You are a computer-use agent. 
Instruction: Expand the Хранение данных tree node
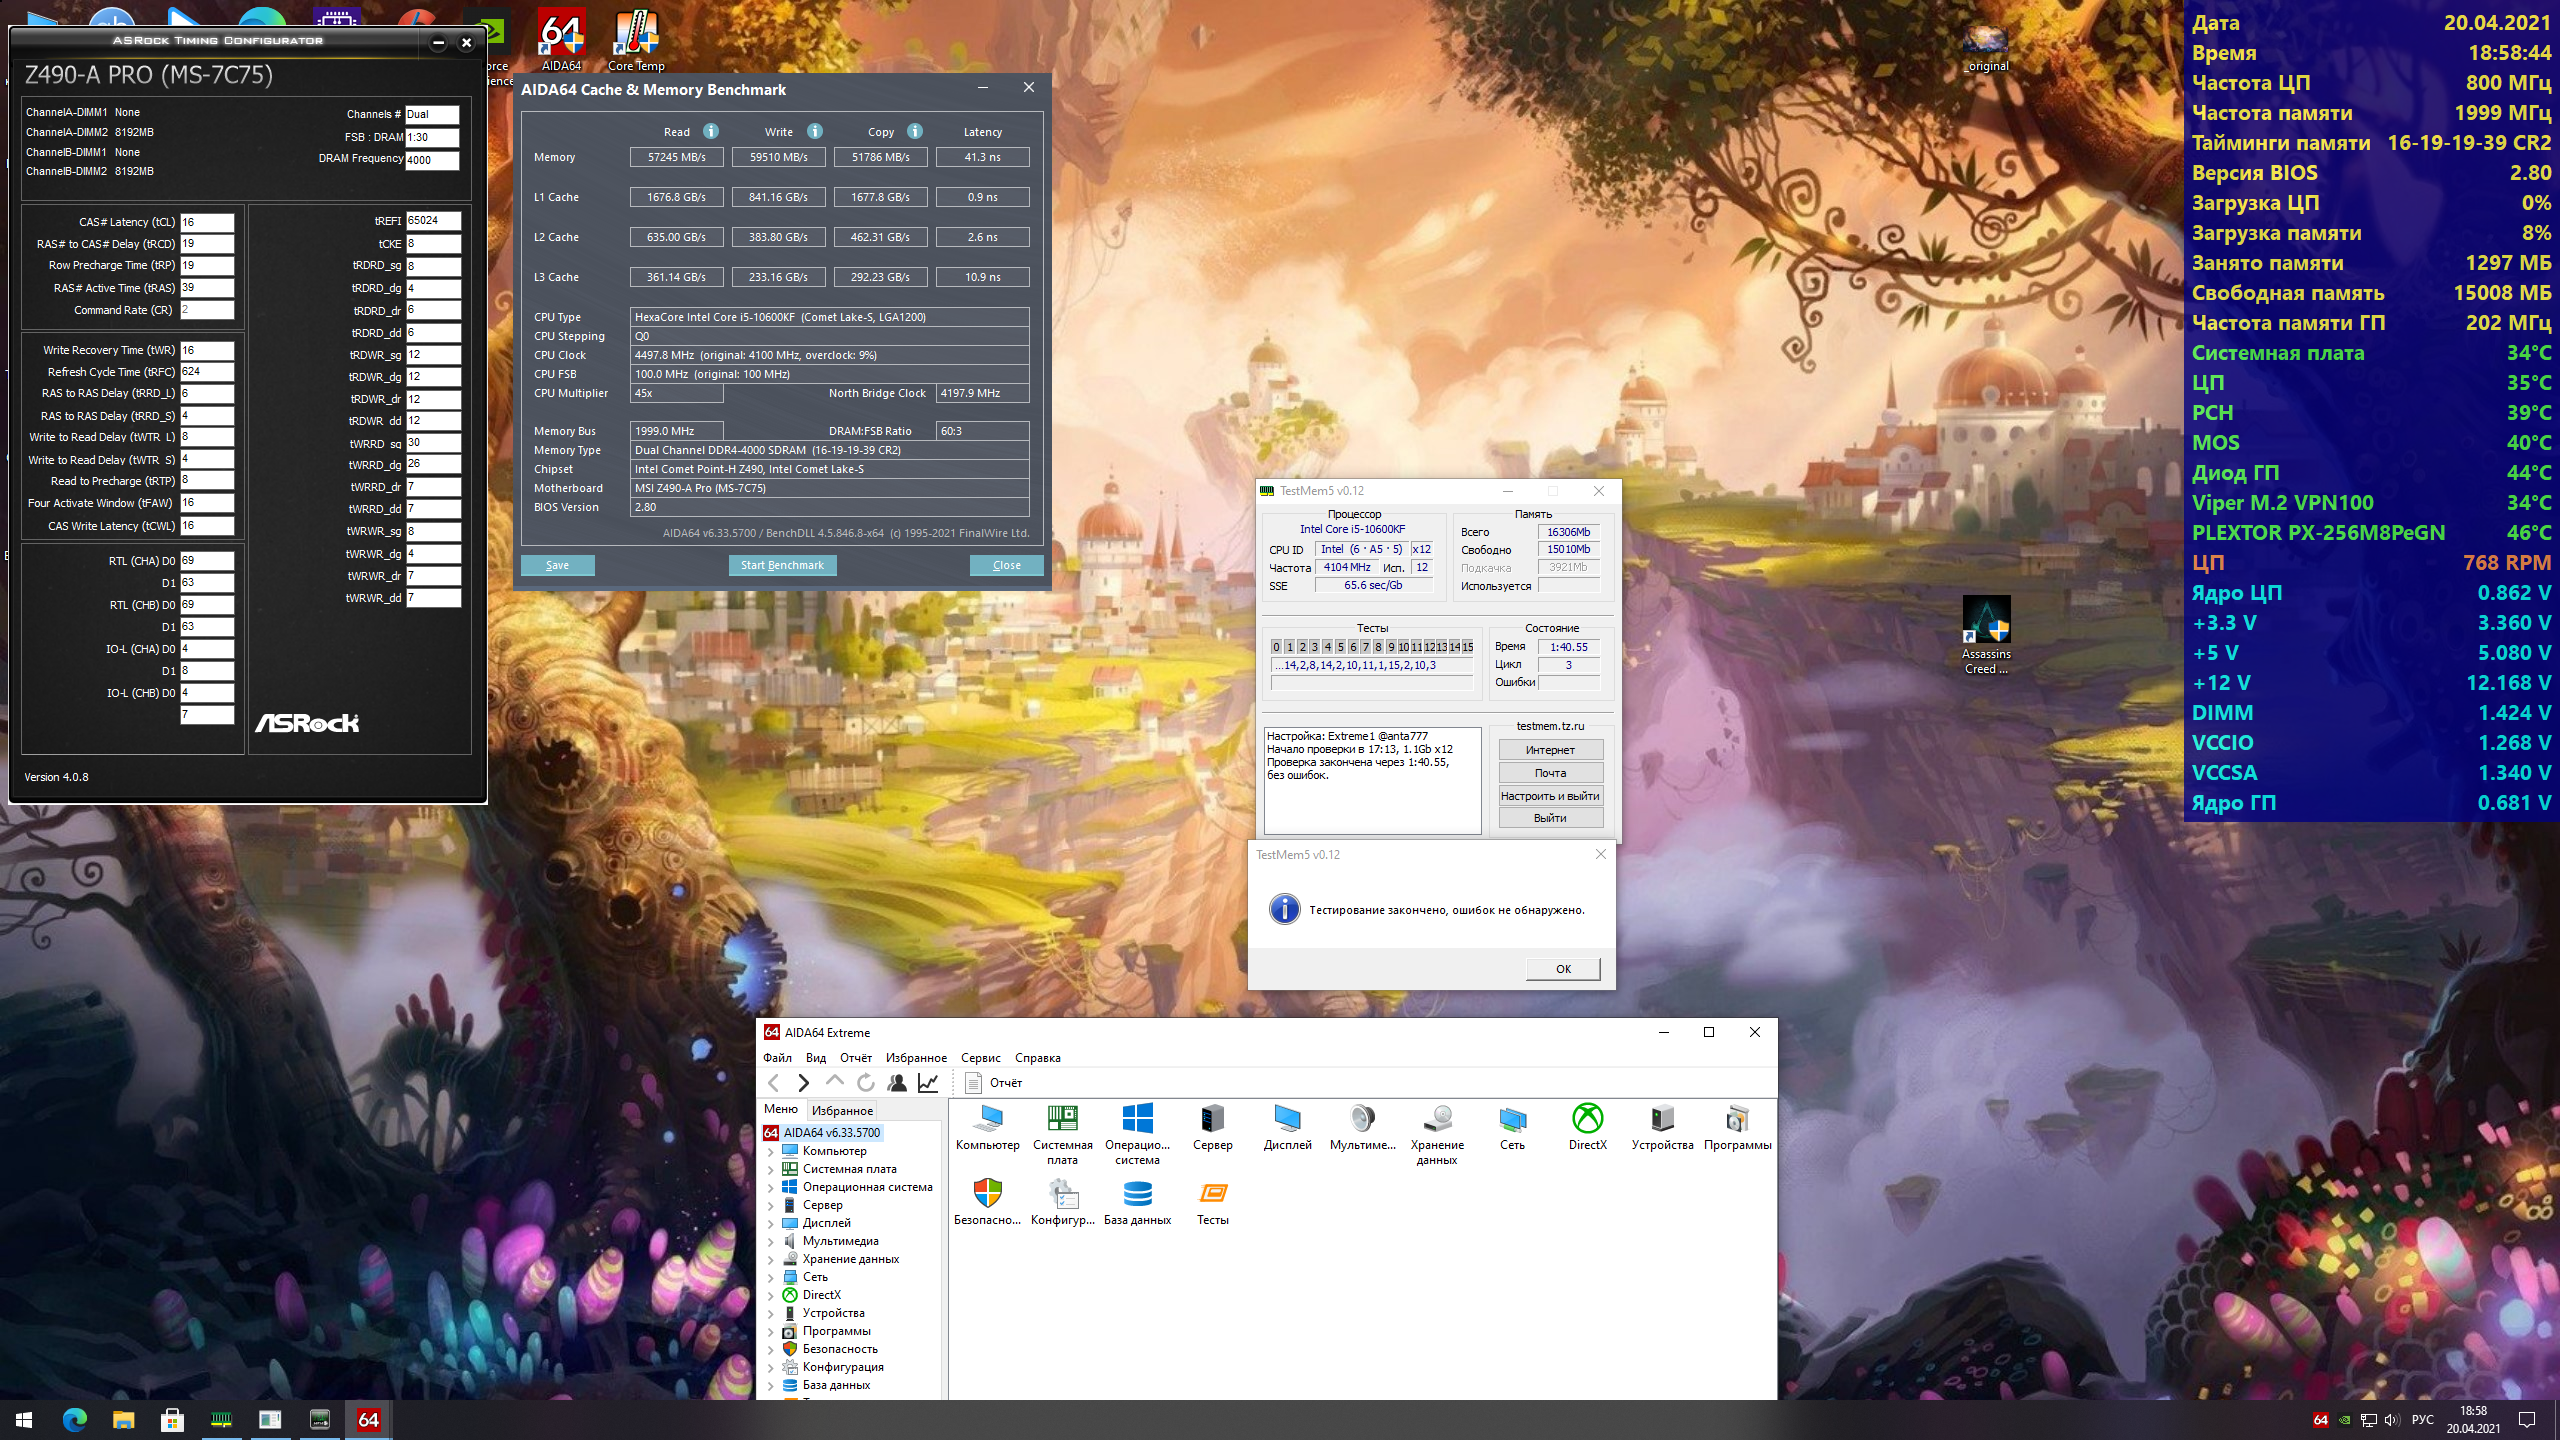[771, 1259]
